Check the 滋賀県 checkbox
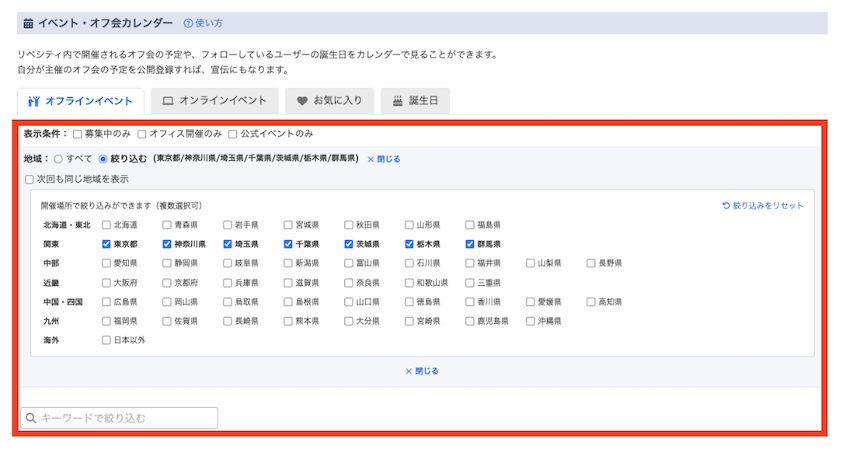The image size is (848, 450). [288, 283]
